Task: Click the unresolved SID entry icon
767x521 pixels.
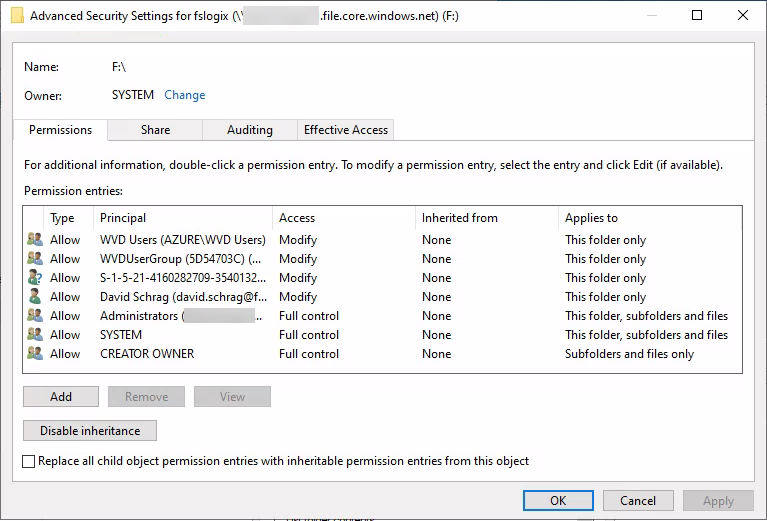Action: [35, 278]
